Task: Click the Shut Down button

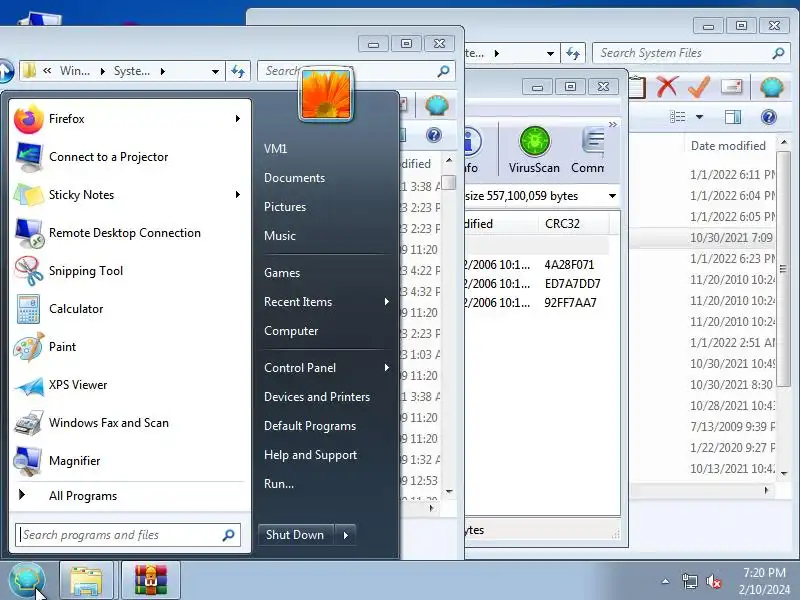Action: coord(296,535)
